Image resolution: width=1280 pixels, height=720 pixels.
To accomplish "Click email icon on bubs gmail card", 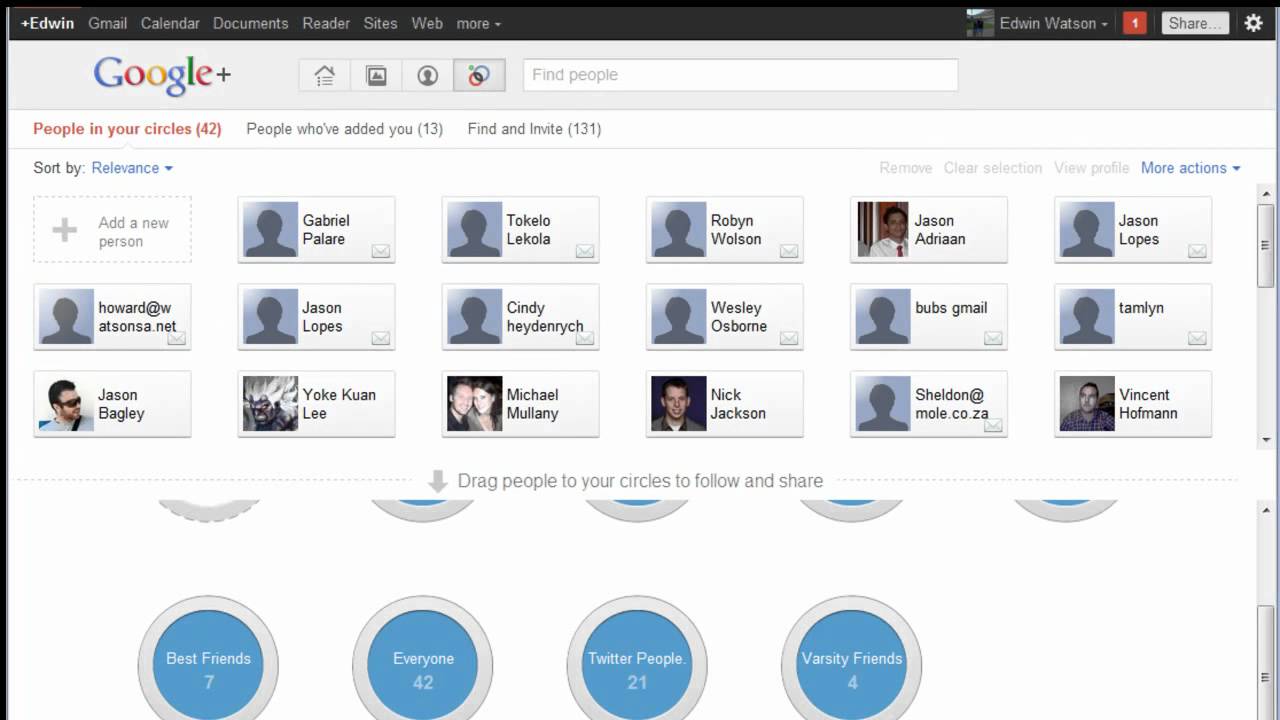I will click(x=993, y=338).
